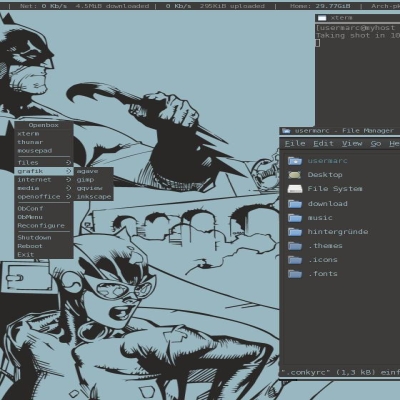
Task: Open ObMenu from the Openbox menu
Action: click(x=43, y=217)
